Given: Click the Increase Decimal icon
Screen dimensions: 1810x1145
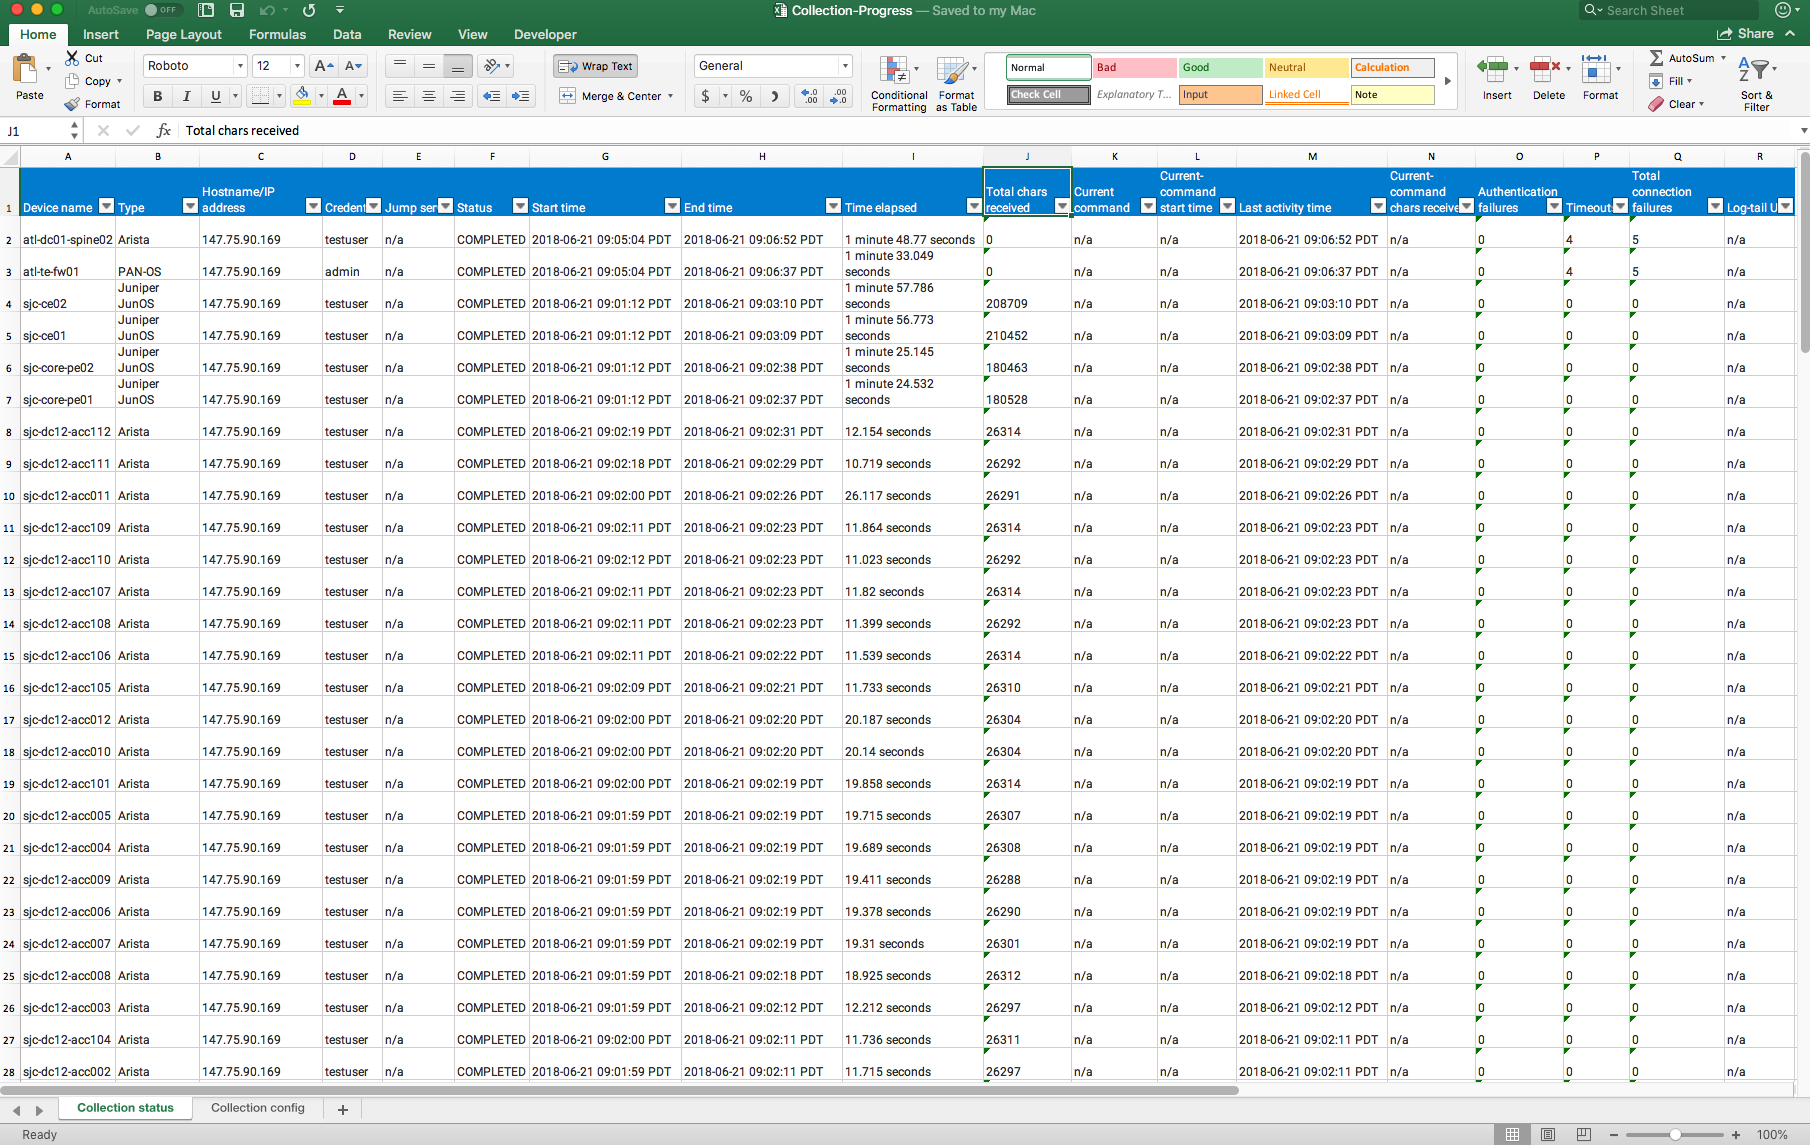Looking at the screenshot, I should click(808, 96).
